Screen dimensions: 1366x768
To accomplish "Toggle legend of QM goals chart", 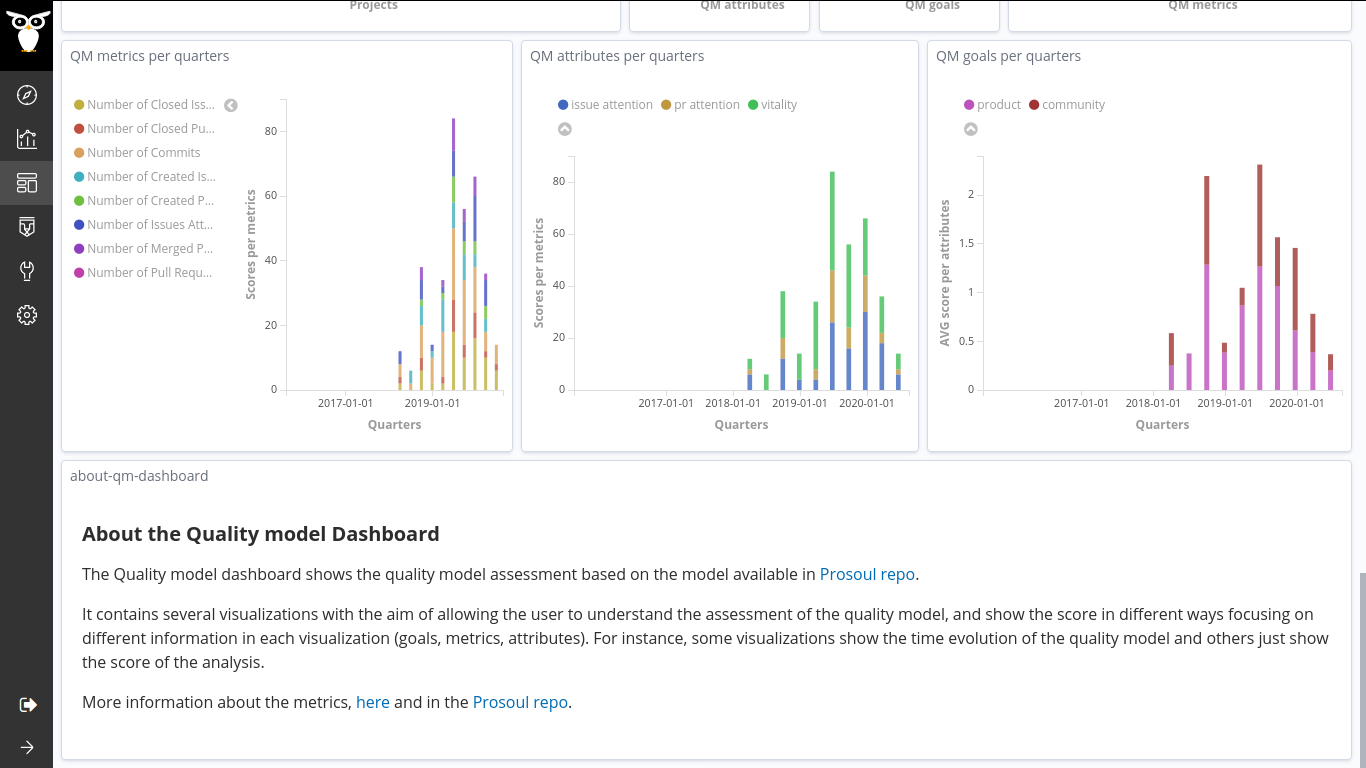I will pos(971,129).
